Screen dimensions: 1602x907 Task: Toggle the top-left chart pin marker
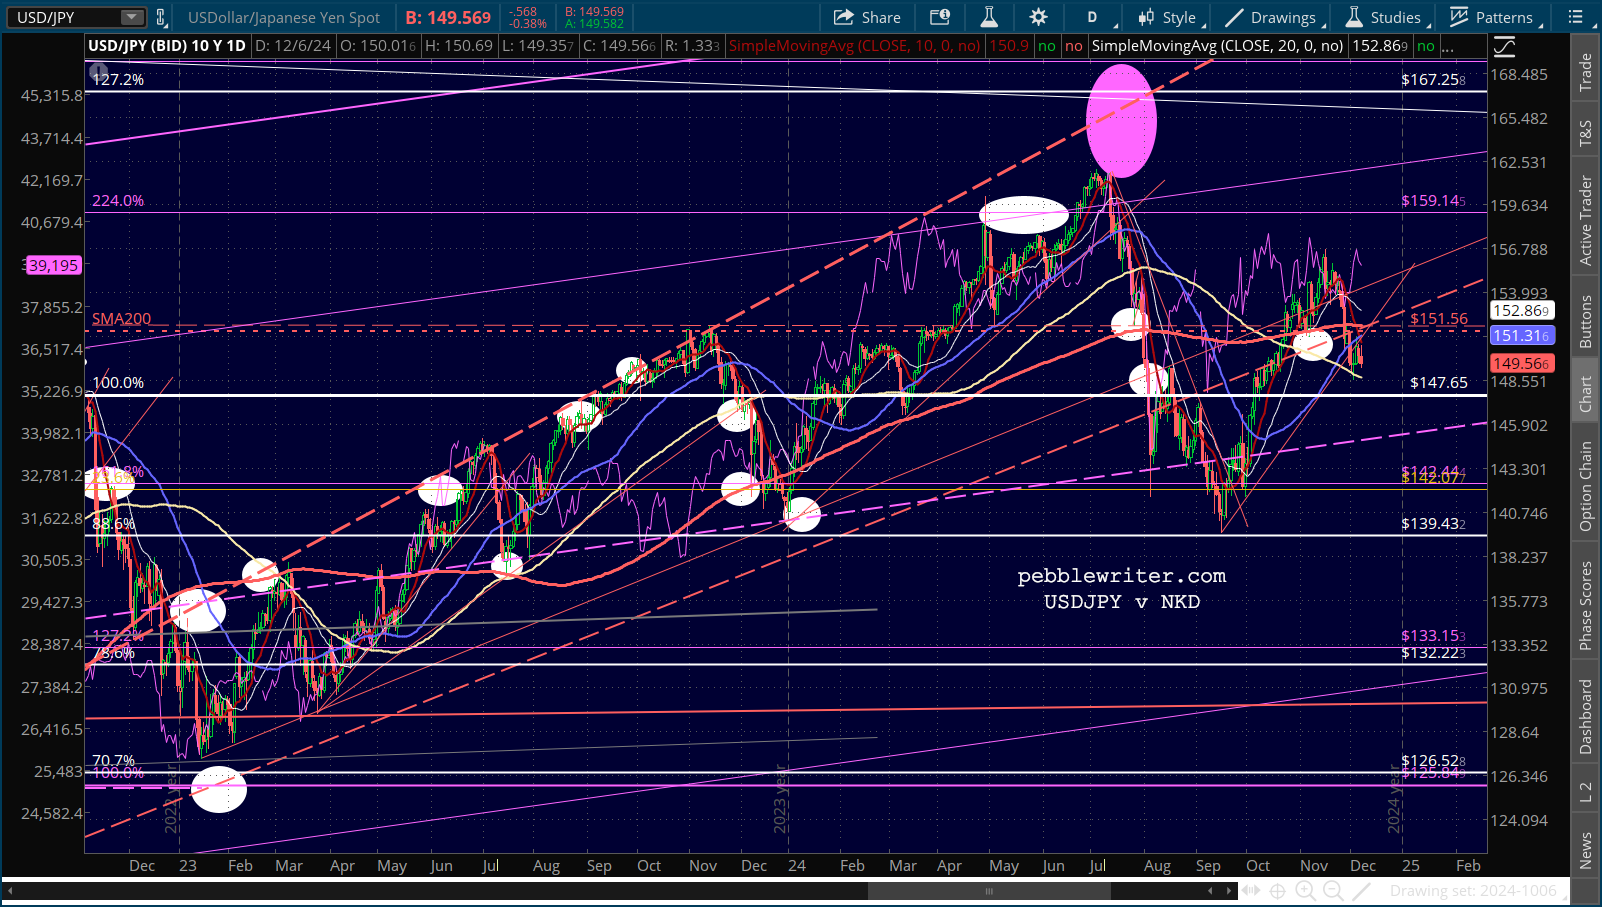click(x=98, y=72)
